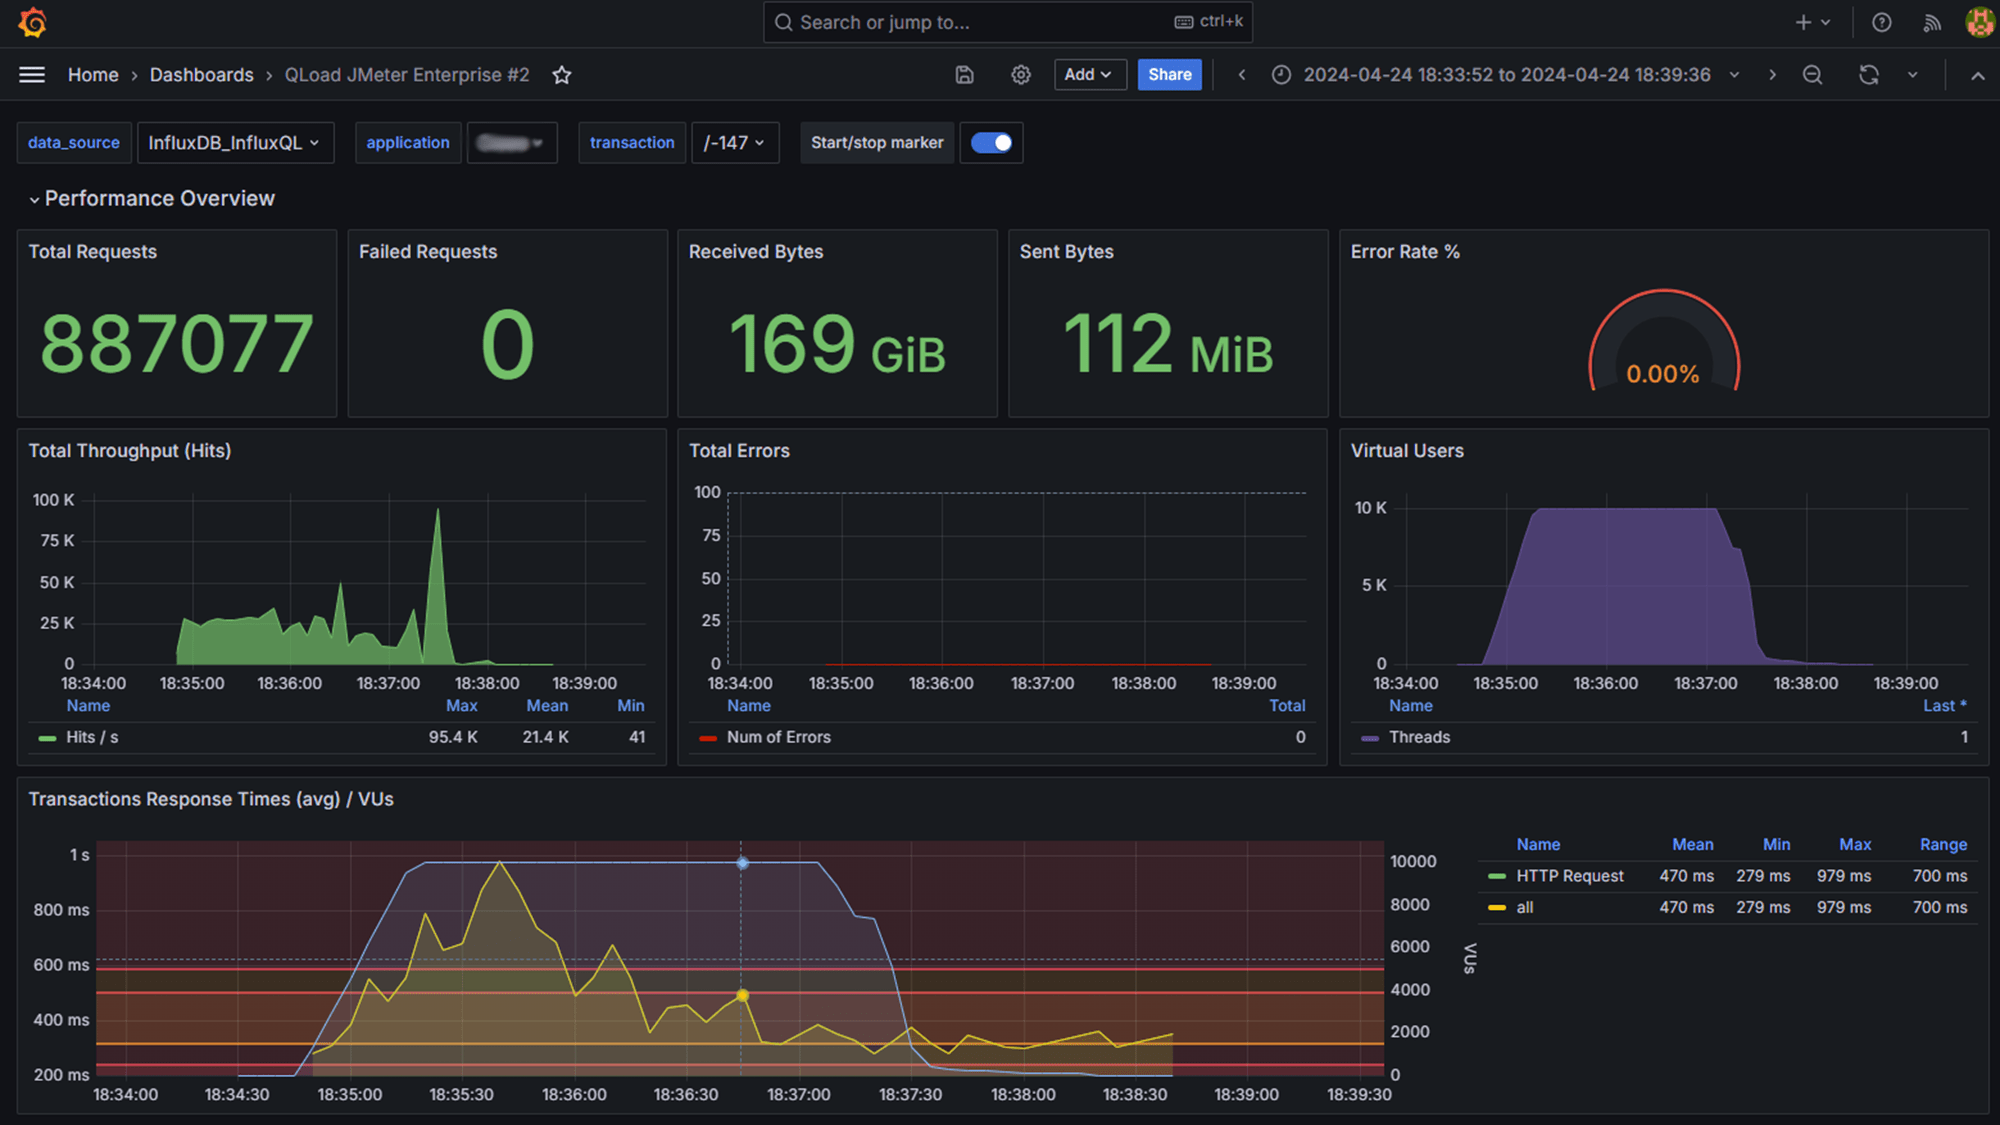This screenshot has width=2000, height=1125.
Task: Open the Add panel menu
Action: pyautogui.click(x=1089, y=74)
